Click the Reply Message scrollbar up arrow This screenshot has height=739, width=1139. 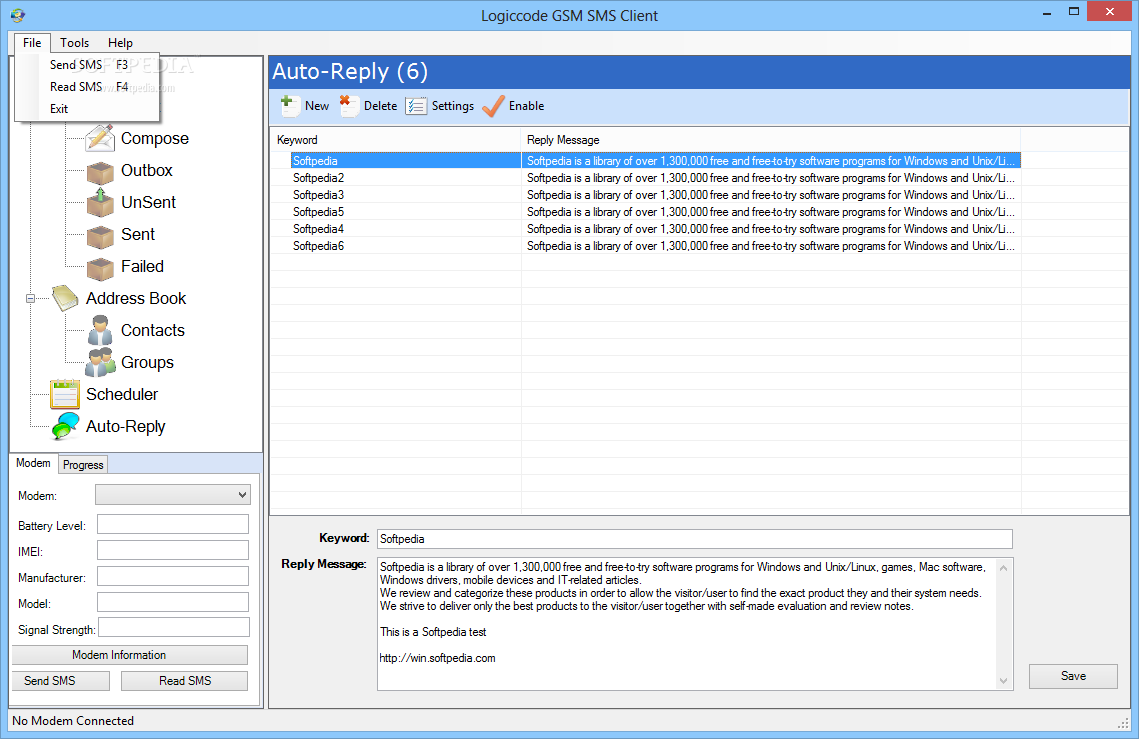pyautogui.click(x=1003, y=568)
